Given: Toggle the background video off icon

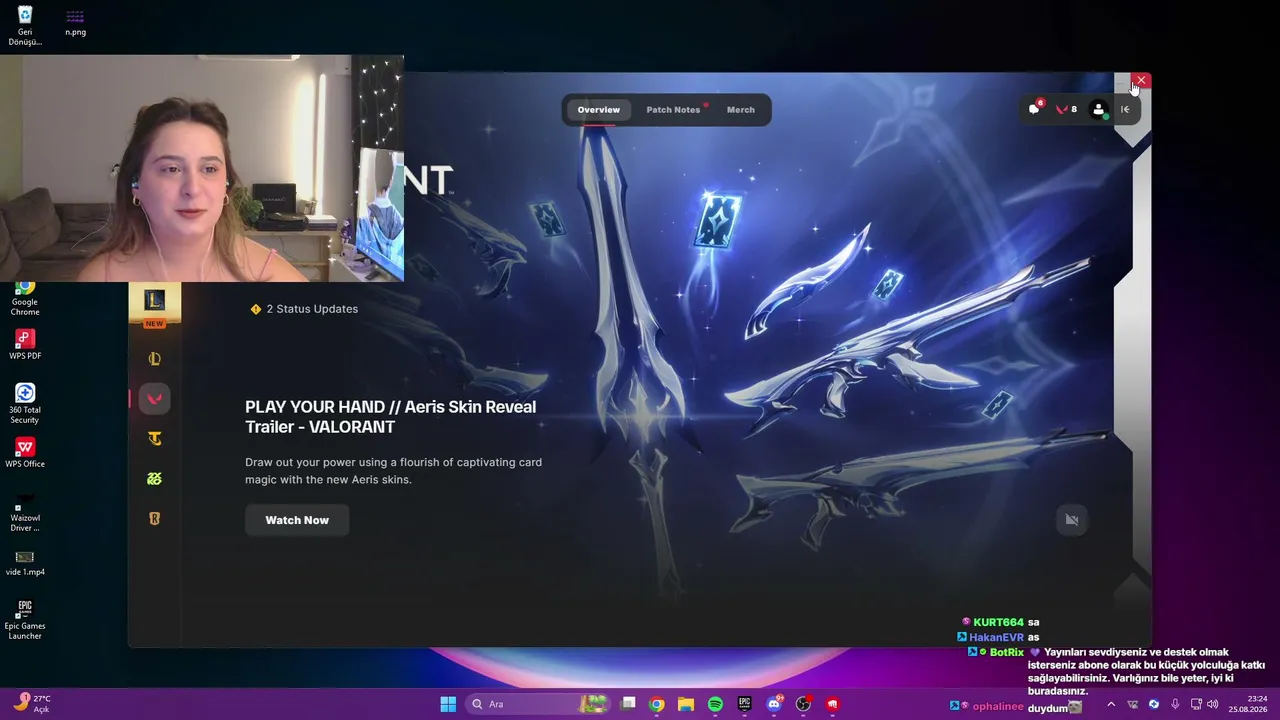Looking at the screenshot, I should pos(1072,519).
